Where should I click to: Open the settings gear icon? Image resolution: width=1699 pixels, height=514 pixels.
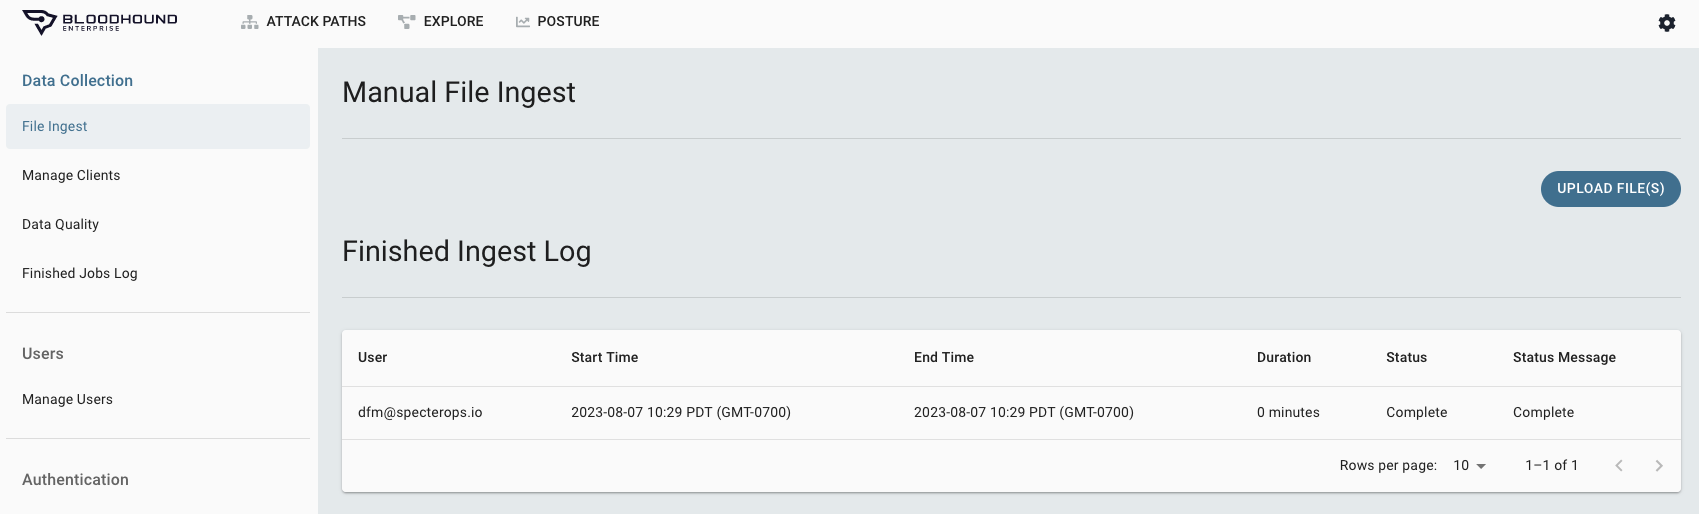pyautogui.click(x=1667, y=23)
